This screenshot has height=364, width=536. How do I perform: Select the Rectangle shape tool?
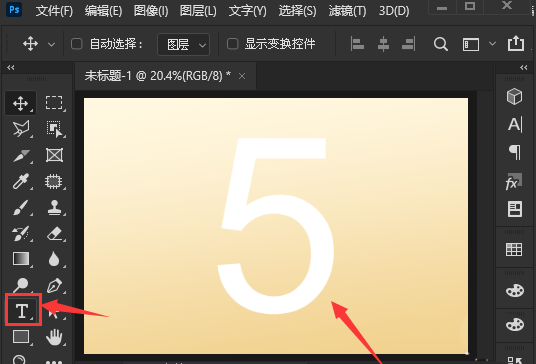pos(21,336)
